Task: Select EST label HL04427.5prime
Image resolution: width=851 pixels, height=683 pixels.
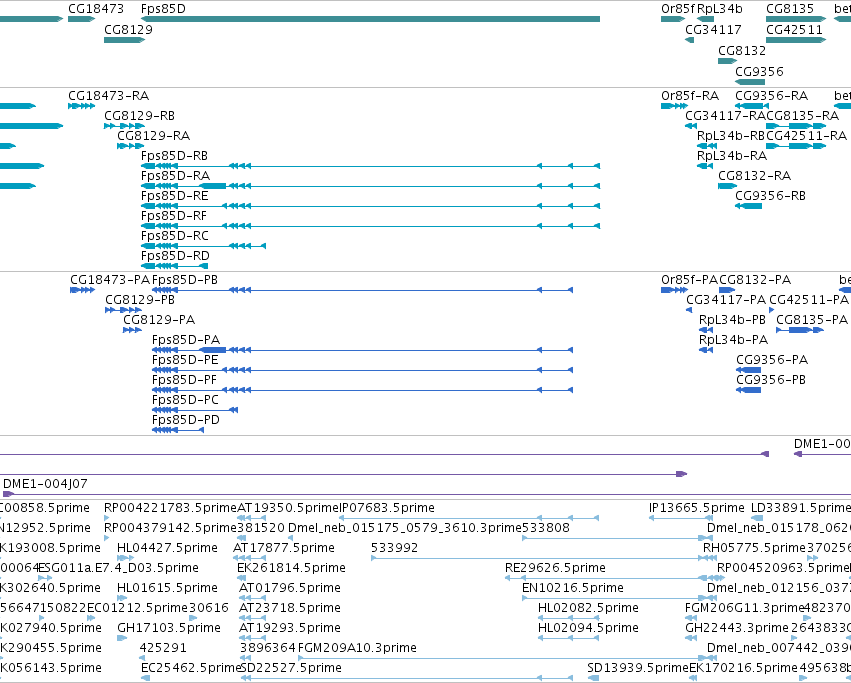Action: 167,548
